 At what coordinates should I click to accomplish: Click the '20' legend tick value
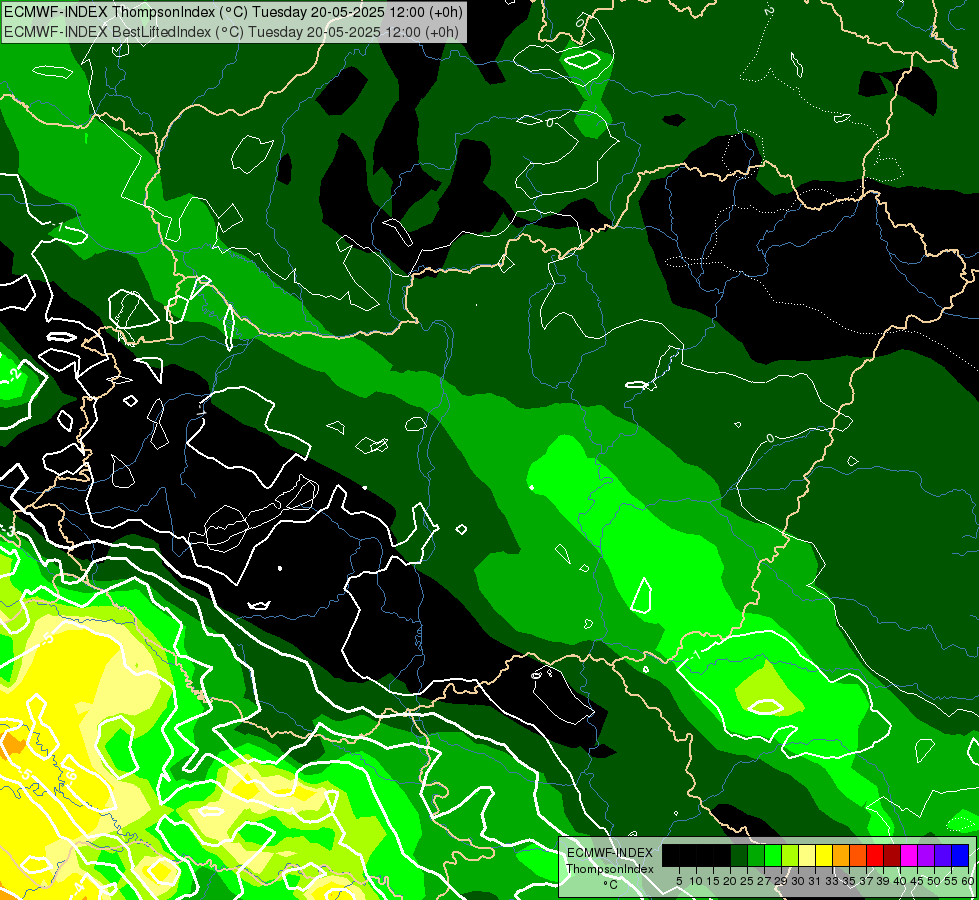731,881
